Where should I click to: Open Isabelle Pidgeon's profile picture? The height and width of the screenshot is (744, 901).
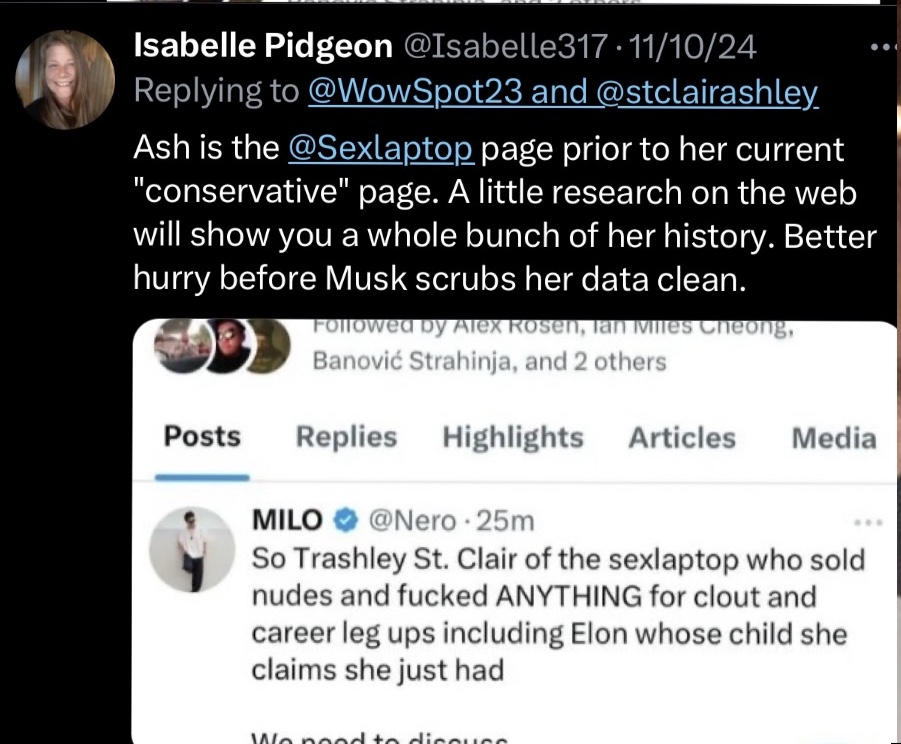65,80
